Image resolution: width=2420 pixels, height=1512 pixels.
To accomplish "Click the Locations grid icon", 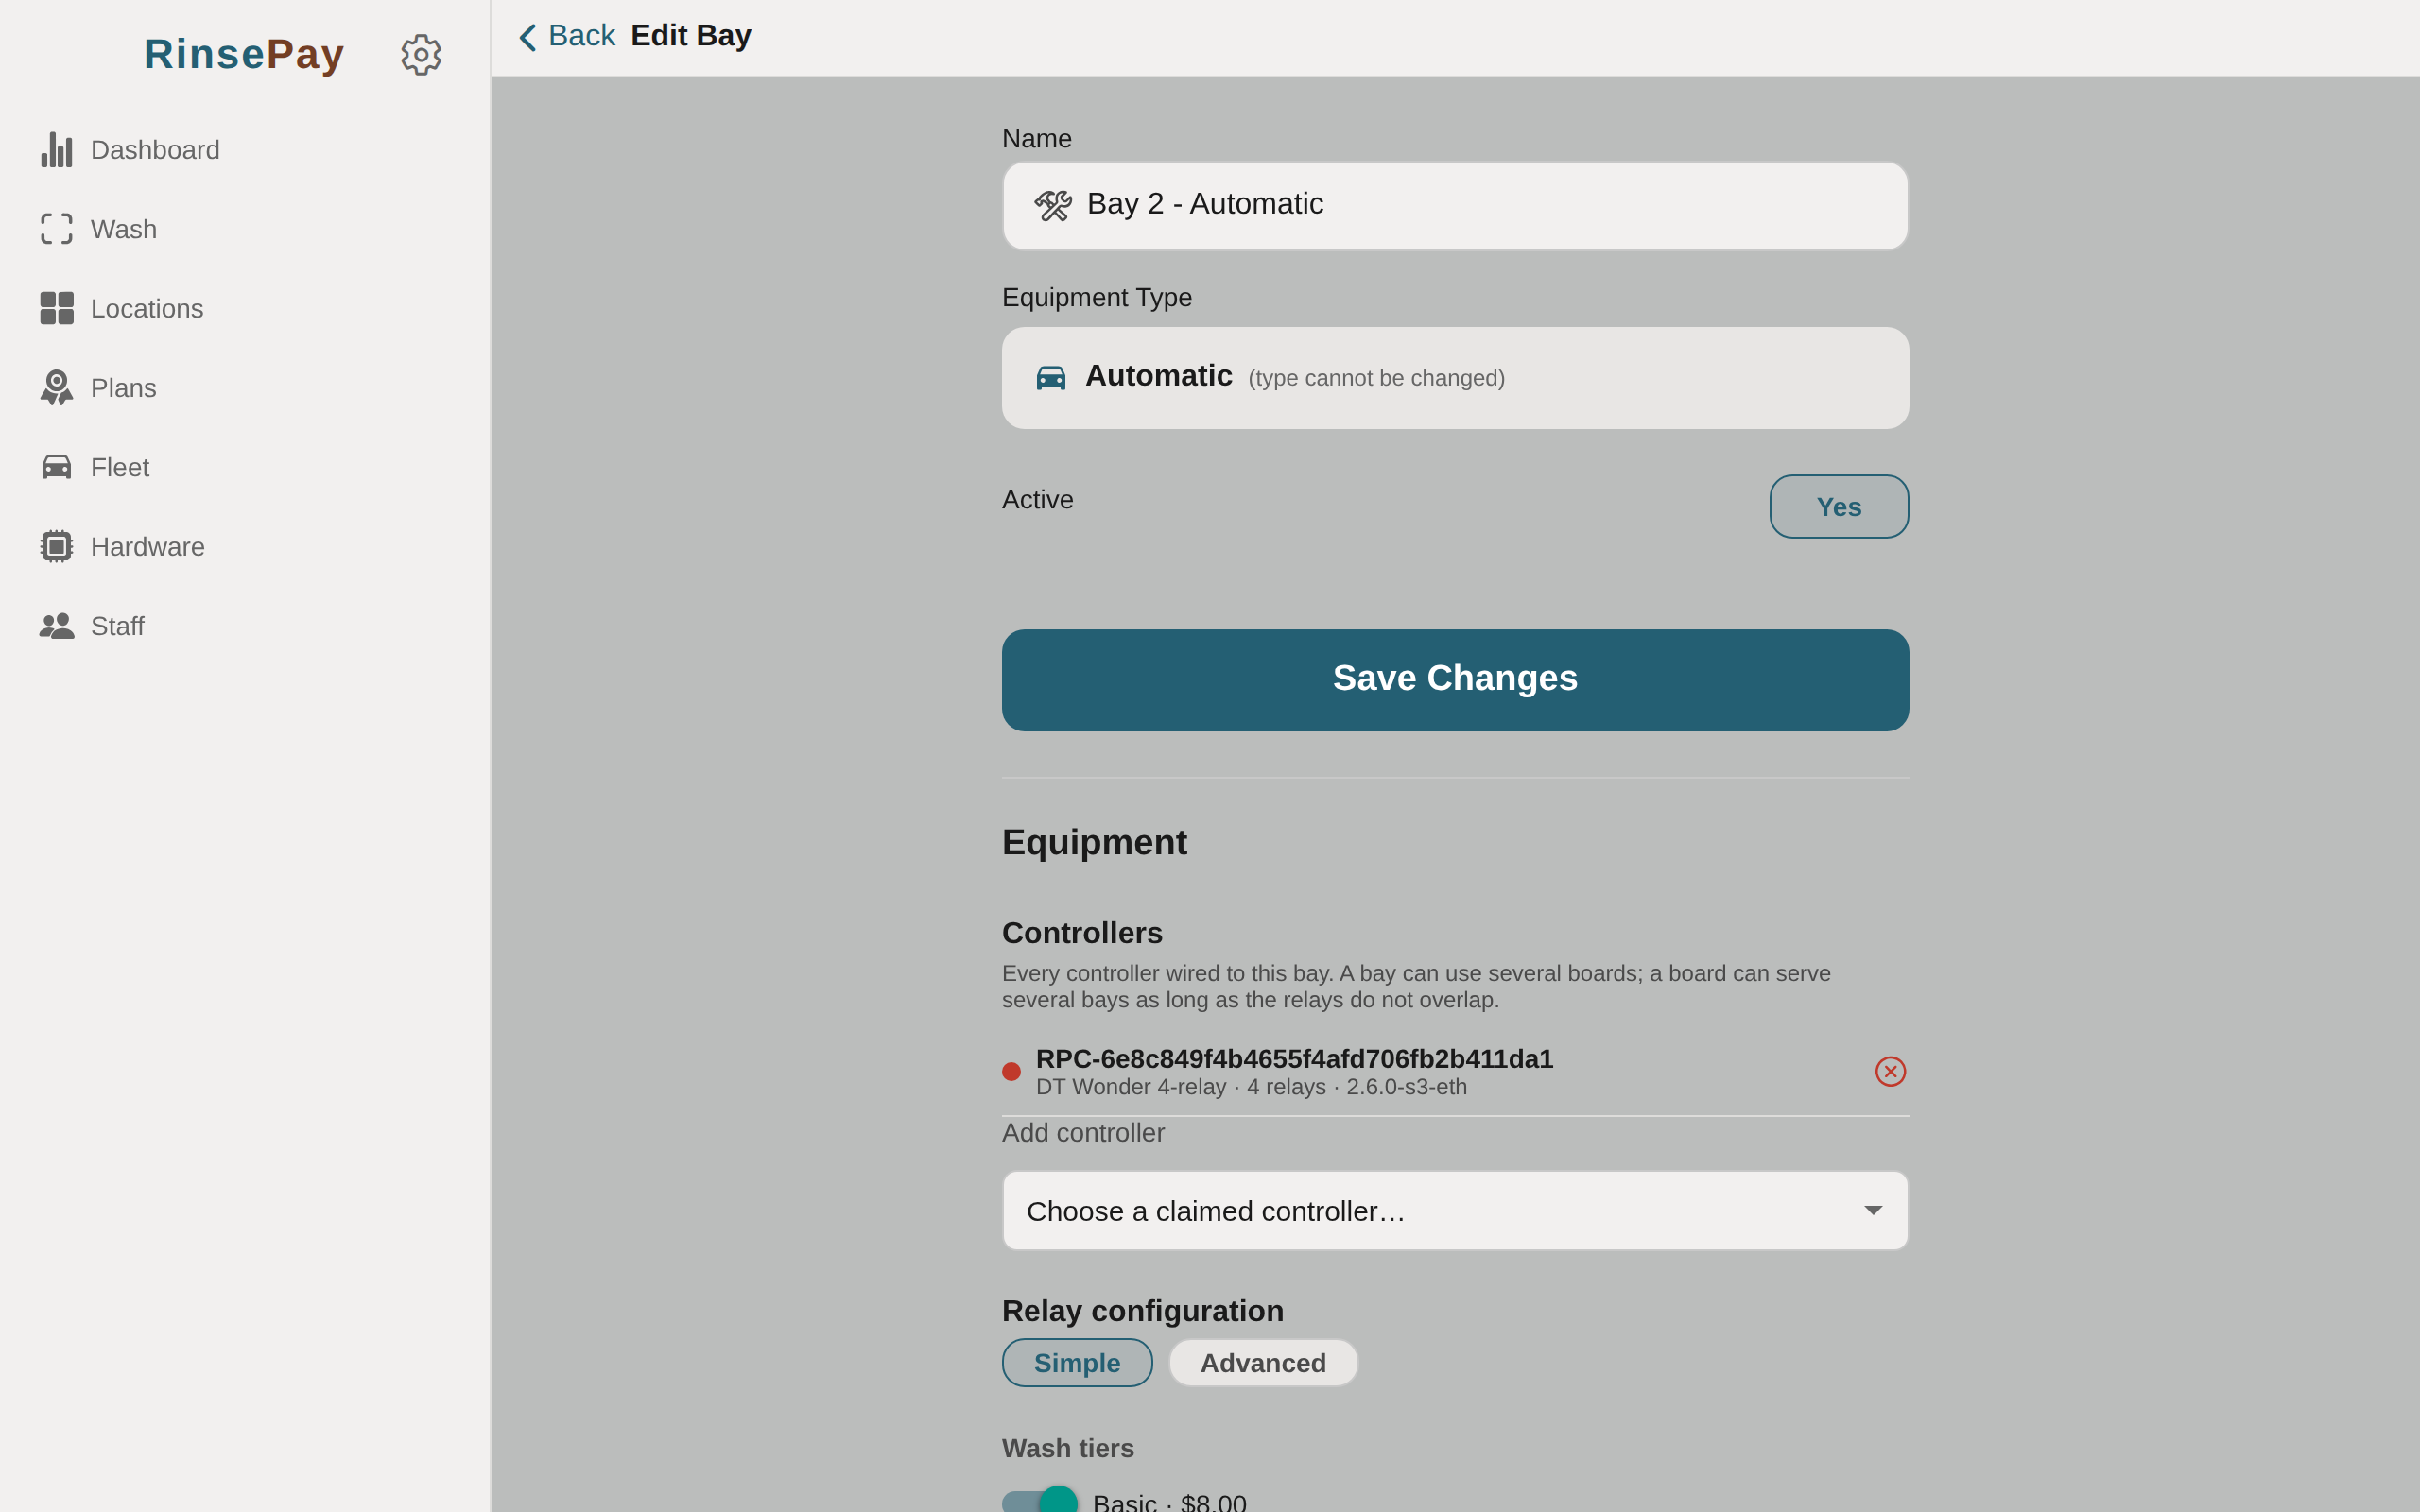I will (57, 308).
